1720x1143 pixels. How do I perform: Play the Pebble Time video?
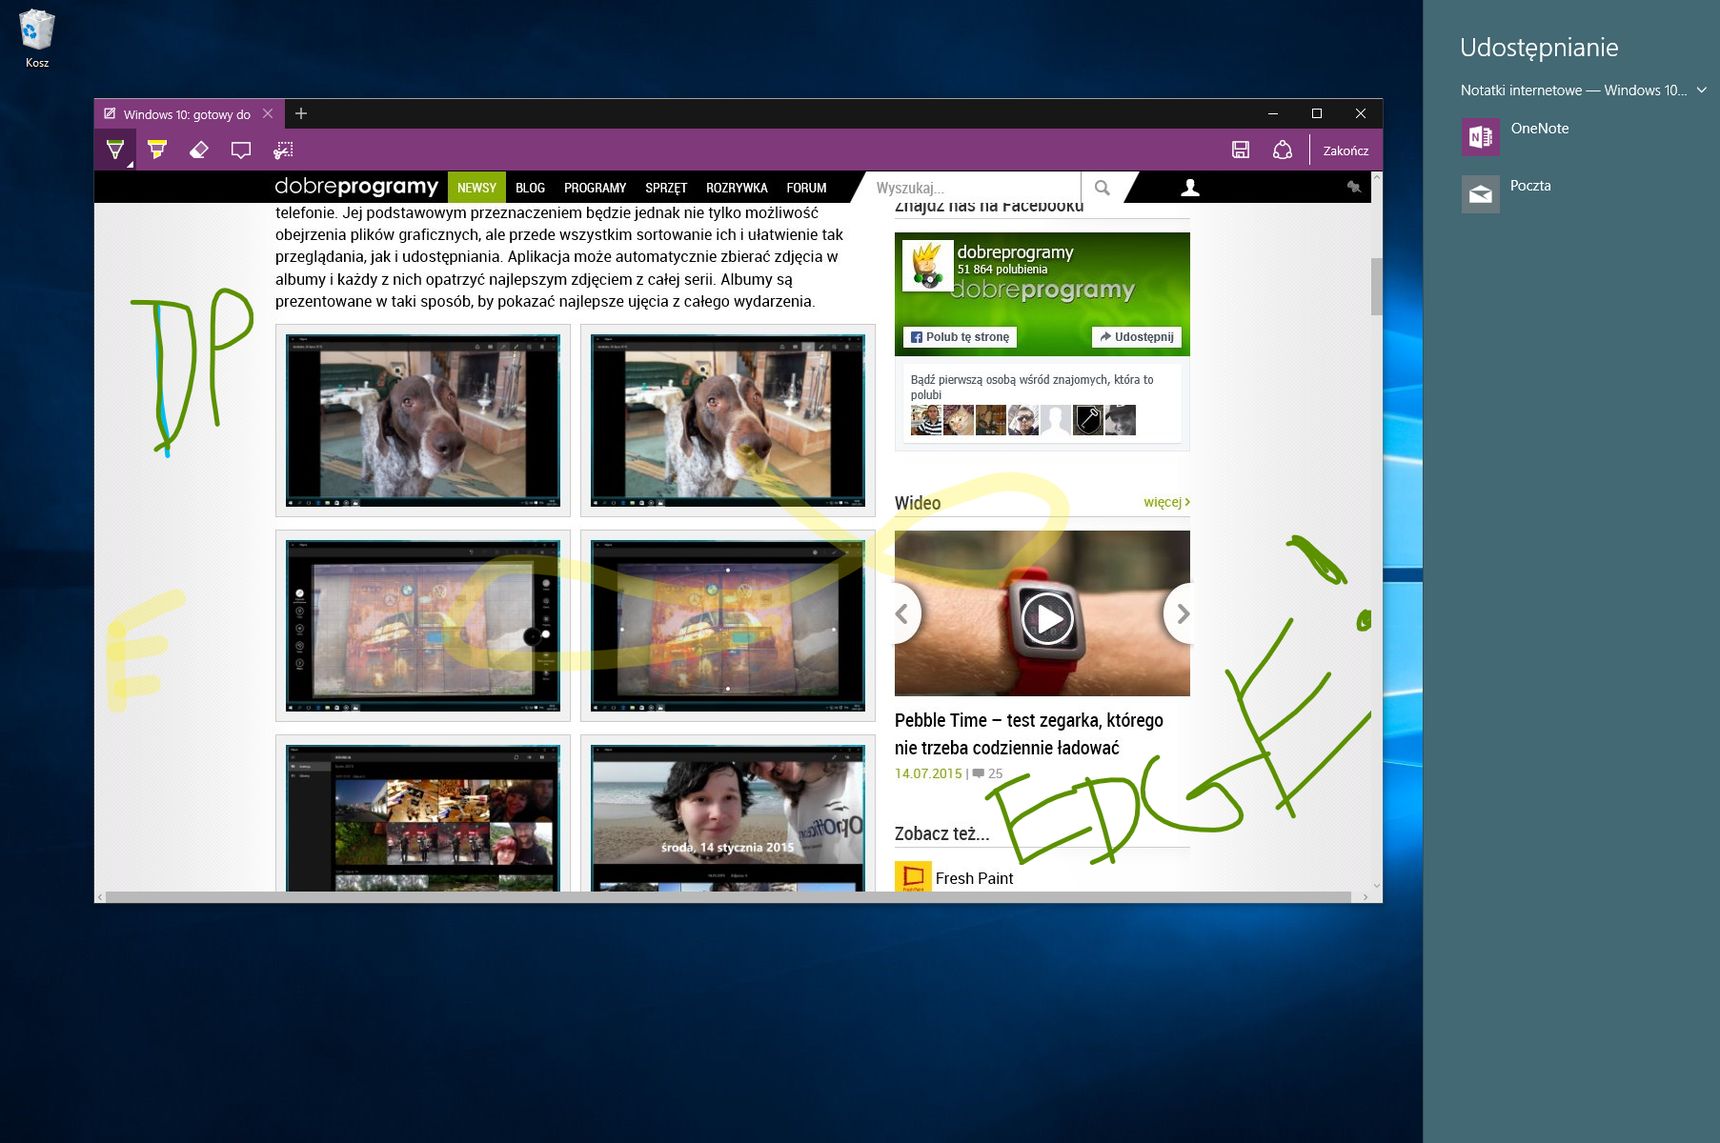tap(1047, 618)
